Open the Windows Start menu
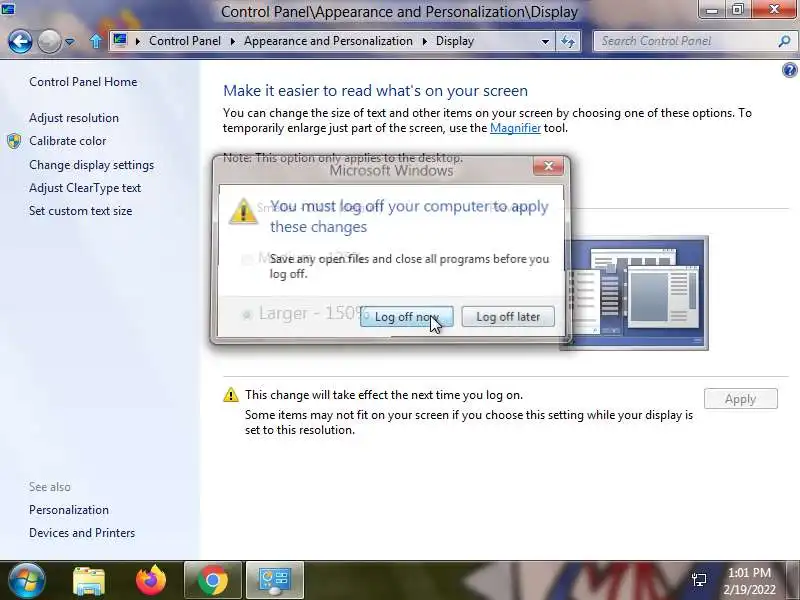The image size is (800, 600). coord(26,581)
